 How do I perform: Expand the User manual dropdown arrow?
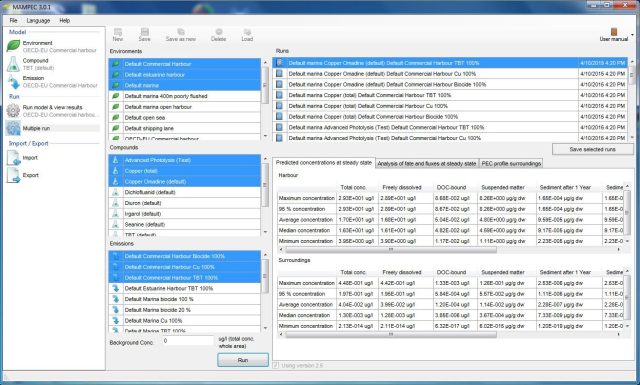pos(632,35)
